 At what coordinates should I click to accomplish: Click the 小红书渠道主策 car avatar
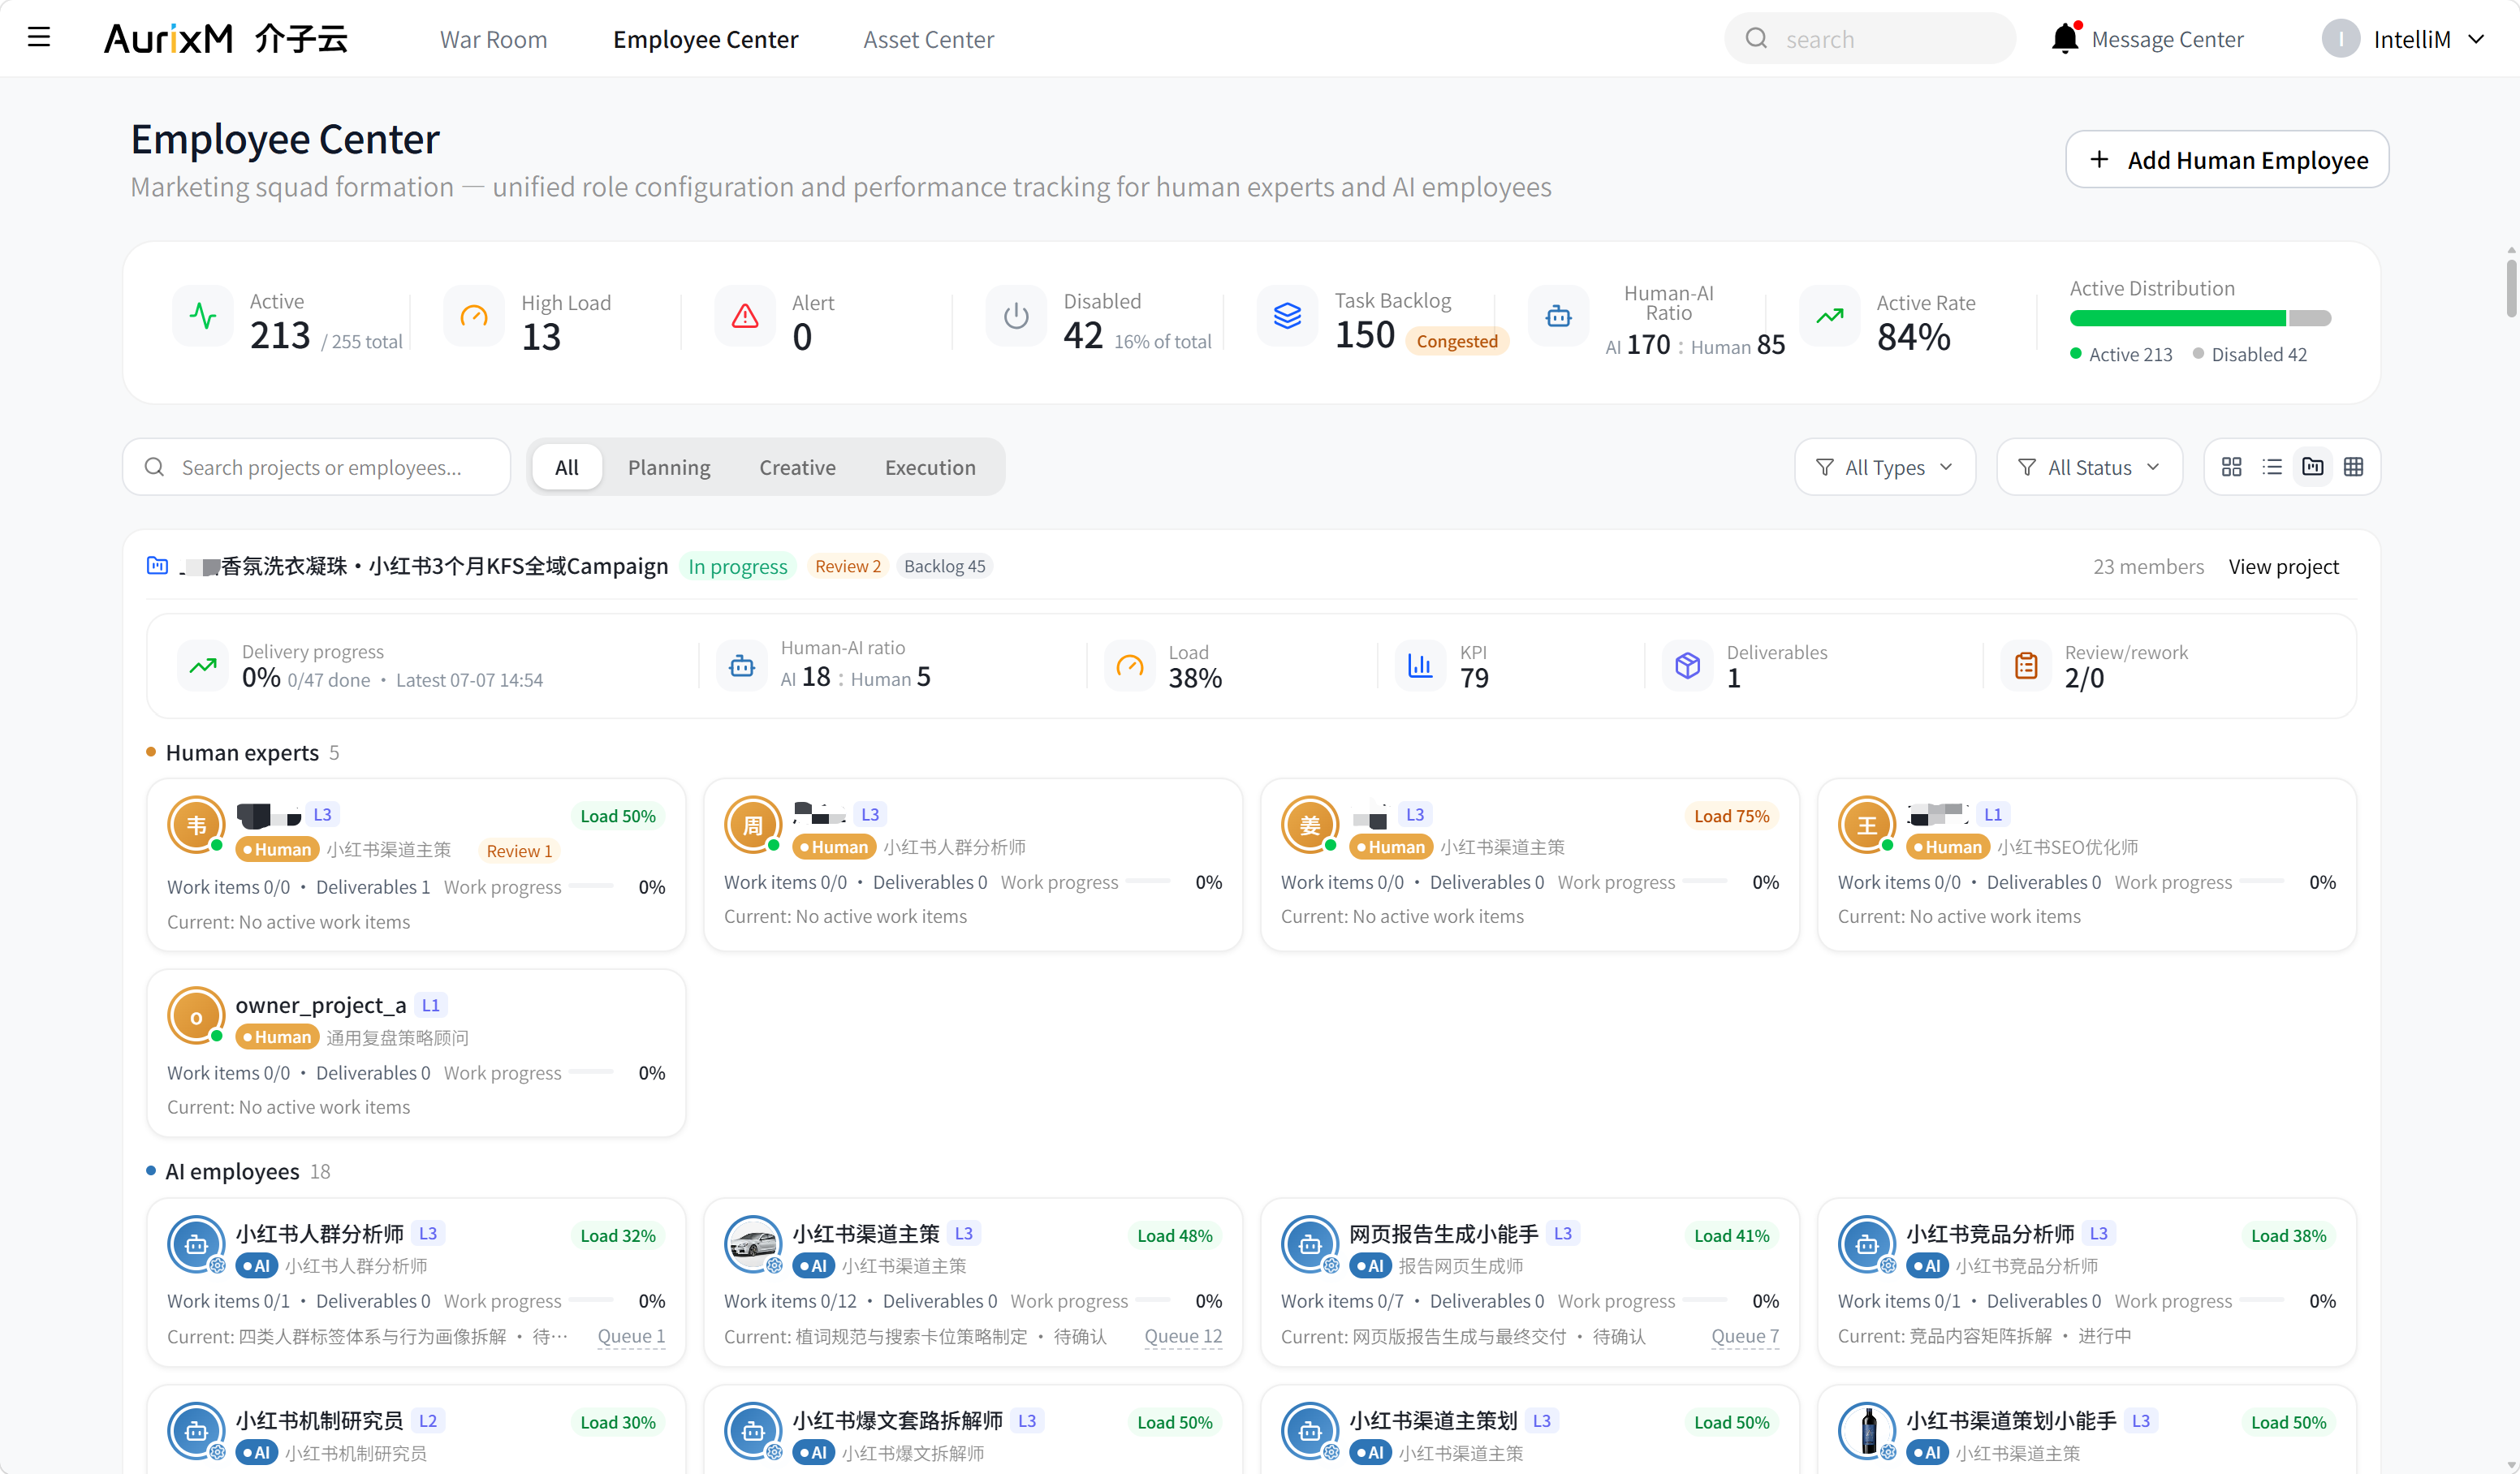(753, 1245)
